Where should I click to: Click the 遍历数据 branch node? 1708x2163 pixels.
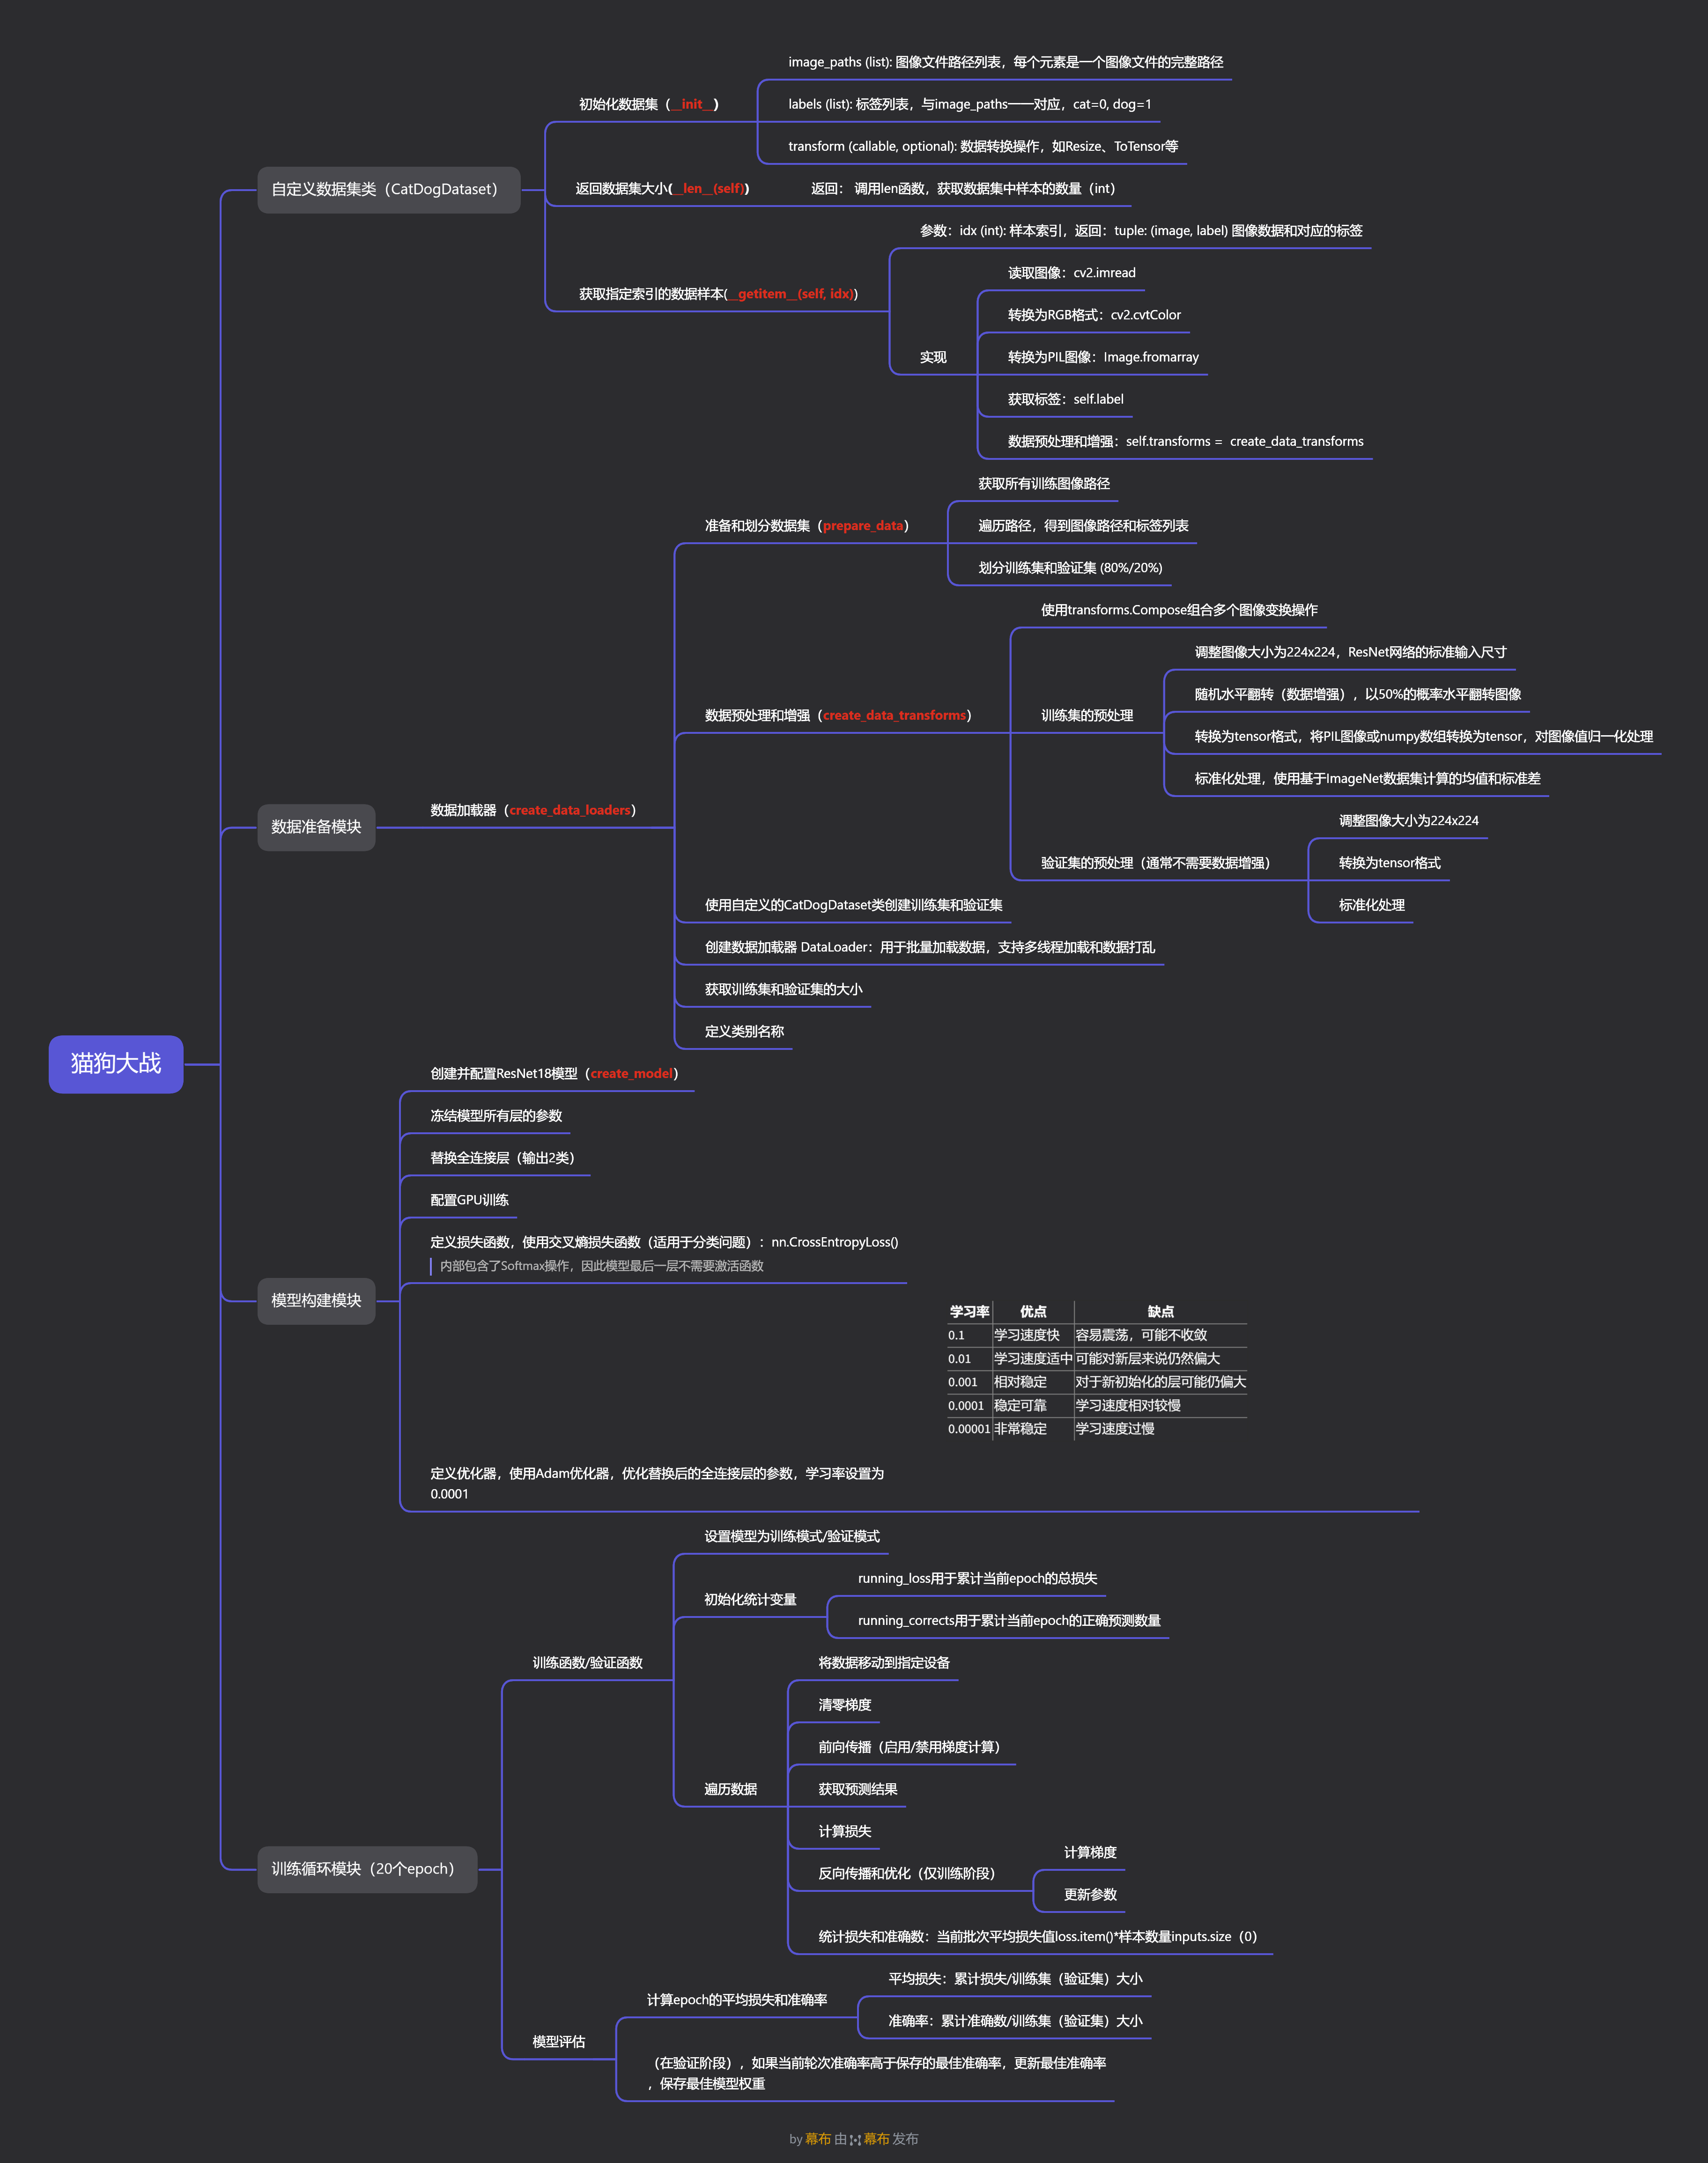(730, 1789)
